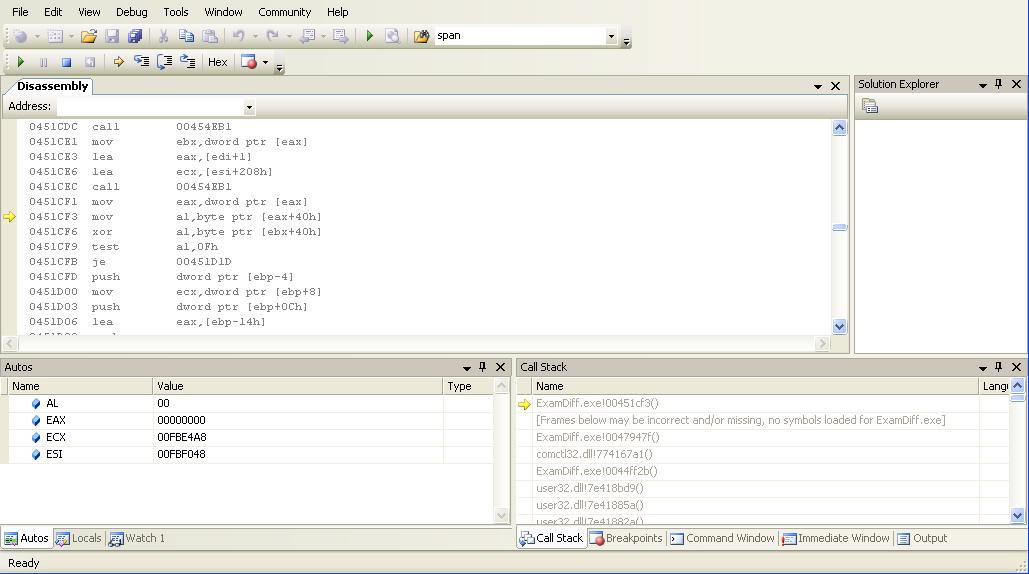The image size is (1029, 574).
Task: Click the Call Stack scrollbar down arrow
Action: pyautogui.click(x=1017, y=516)
